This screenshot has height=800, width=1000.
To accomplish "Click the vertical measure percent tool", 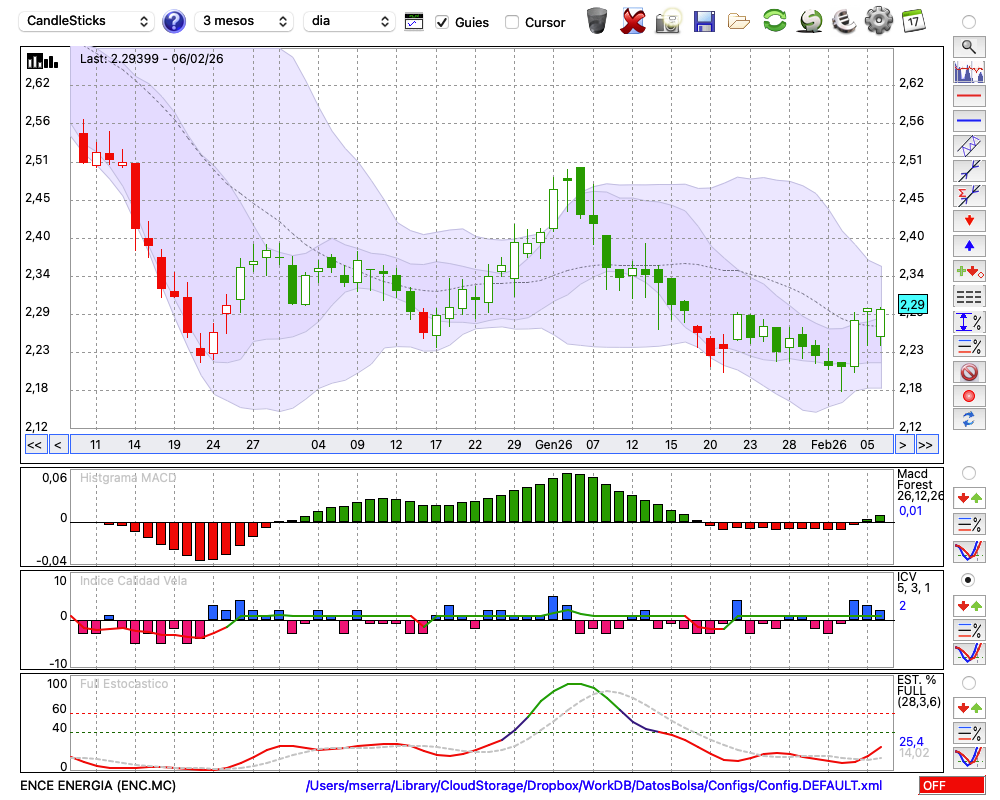I will tap(969, 322).
